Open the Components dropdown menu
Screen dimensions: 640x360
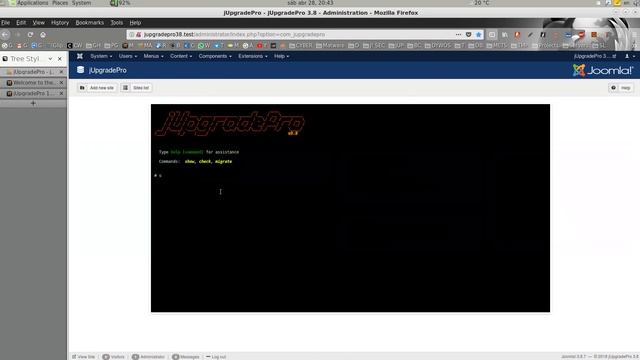tap(215, 56)
